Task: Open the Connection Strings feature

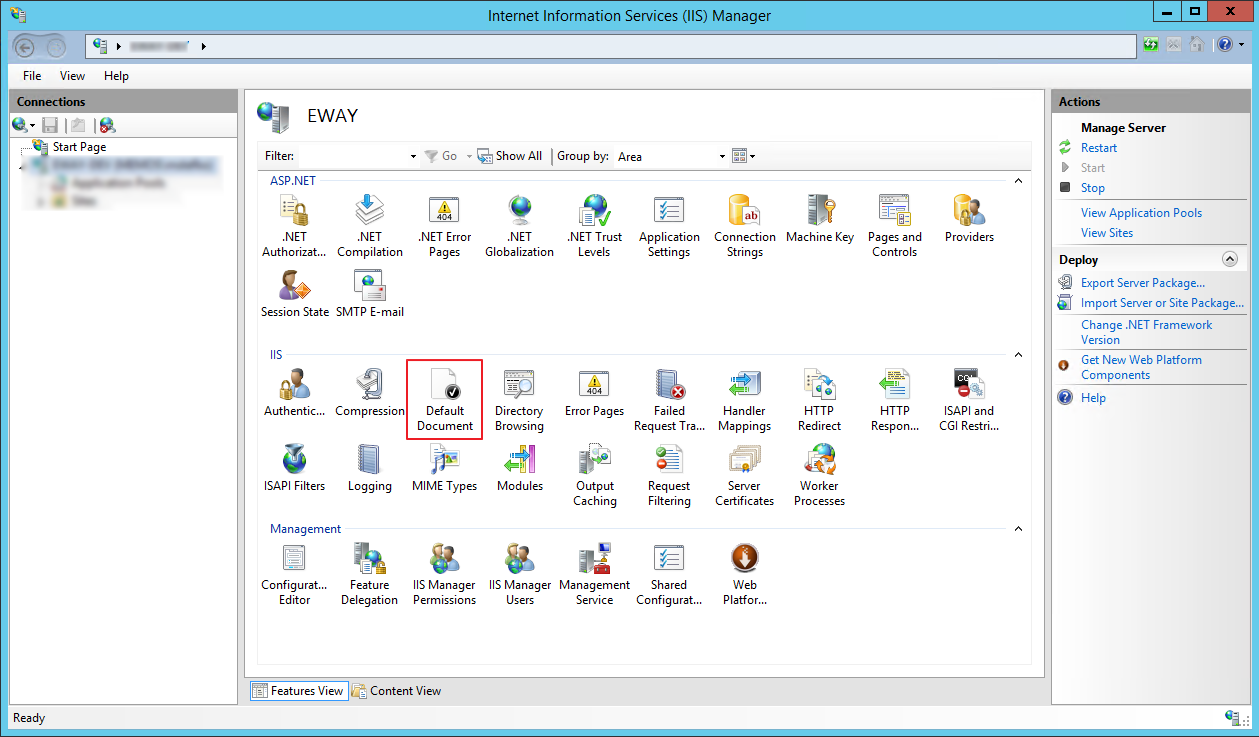Action: 745,226
